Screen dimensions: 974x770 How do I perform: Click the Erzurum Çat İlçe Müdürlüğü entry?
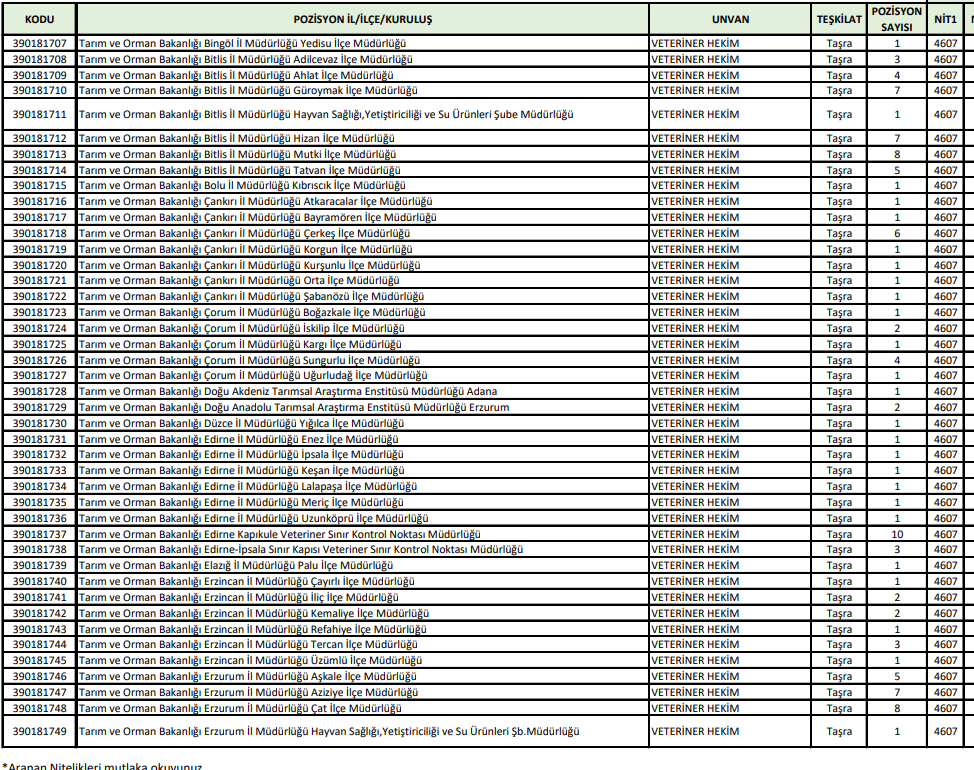click(x=240, y=709)
